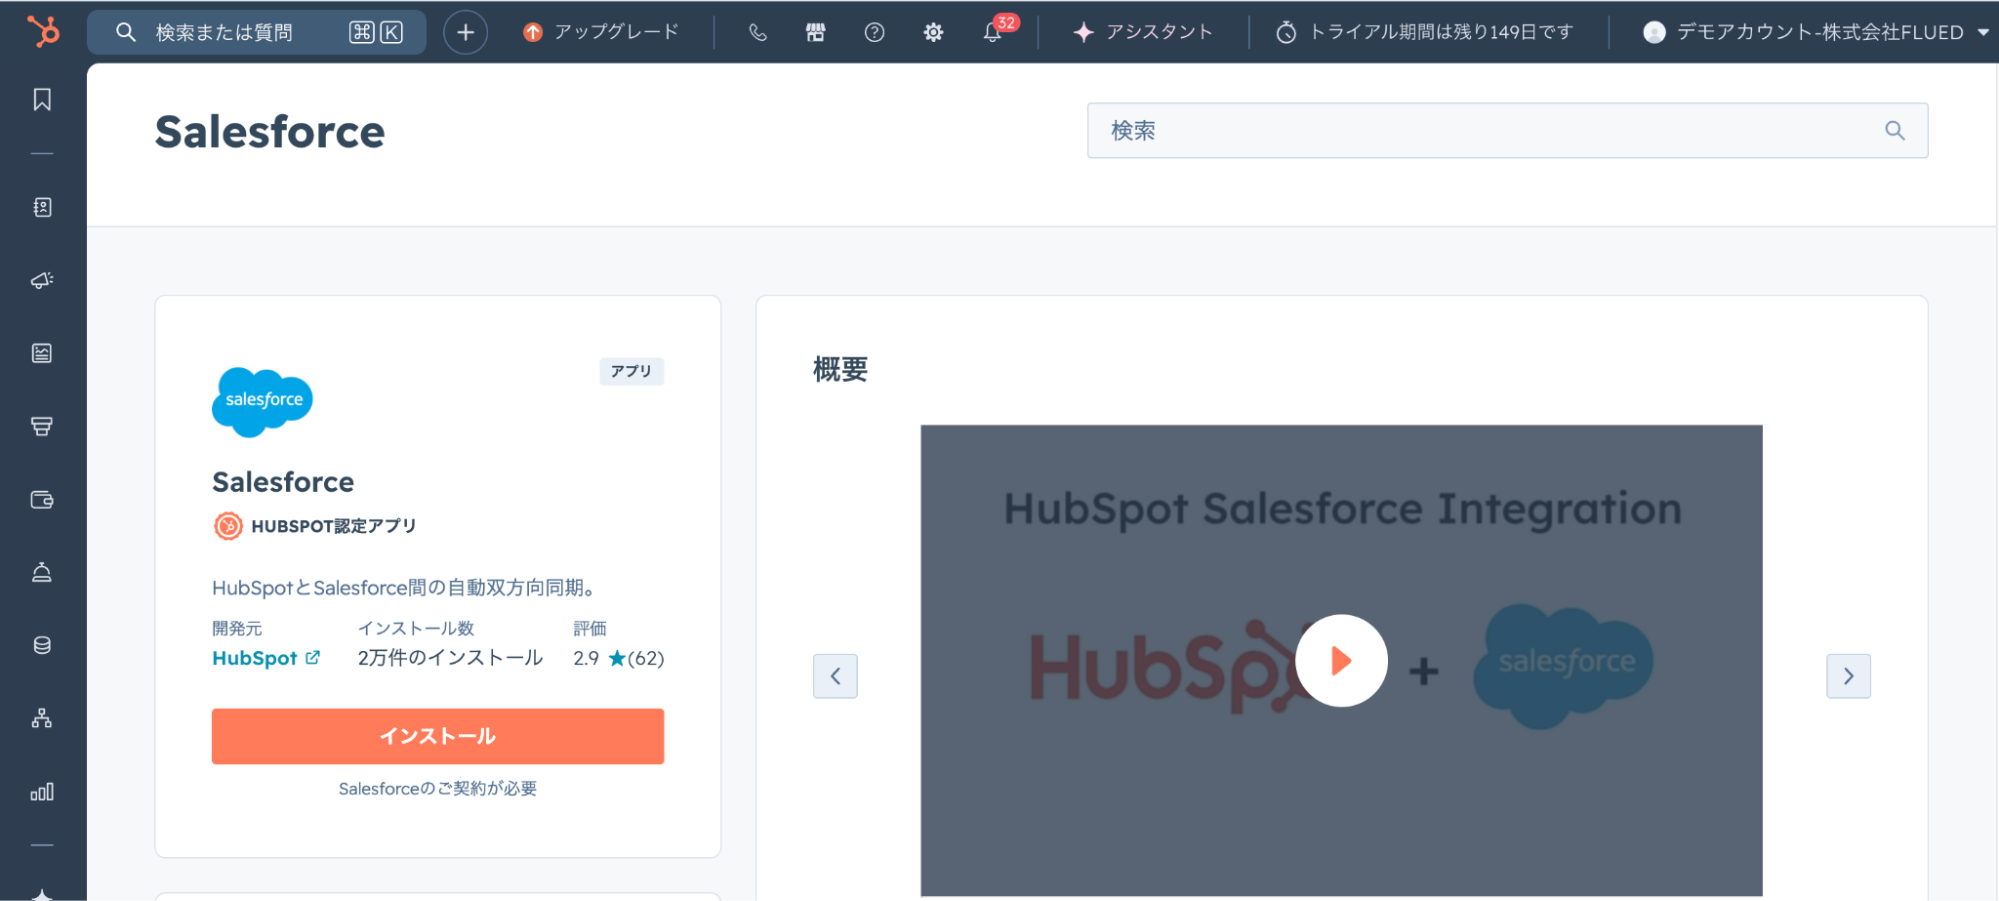The image size is (1999, 901).
Task: Click the HubSpot certified app badge icon
Action: click(228, 526)
